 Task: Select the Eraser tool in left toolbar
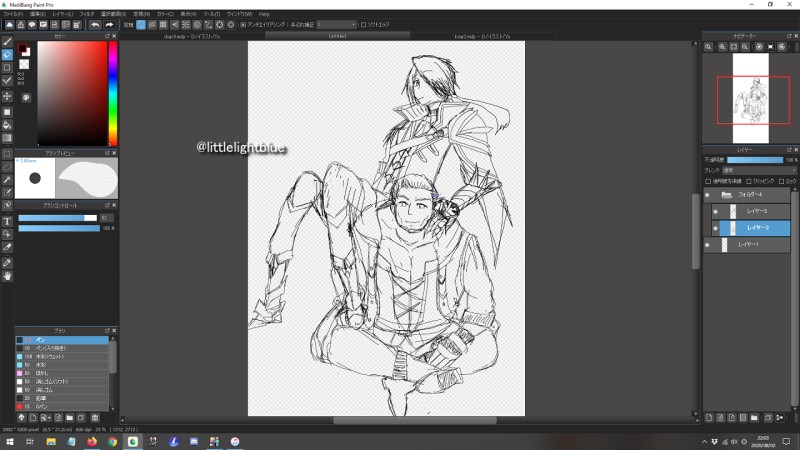click(7, 55)
